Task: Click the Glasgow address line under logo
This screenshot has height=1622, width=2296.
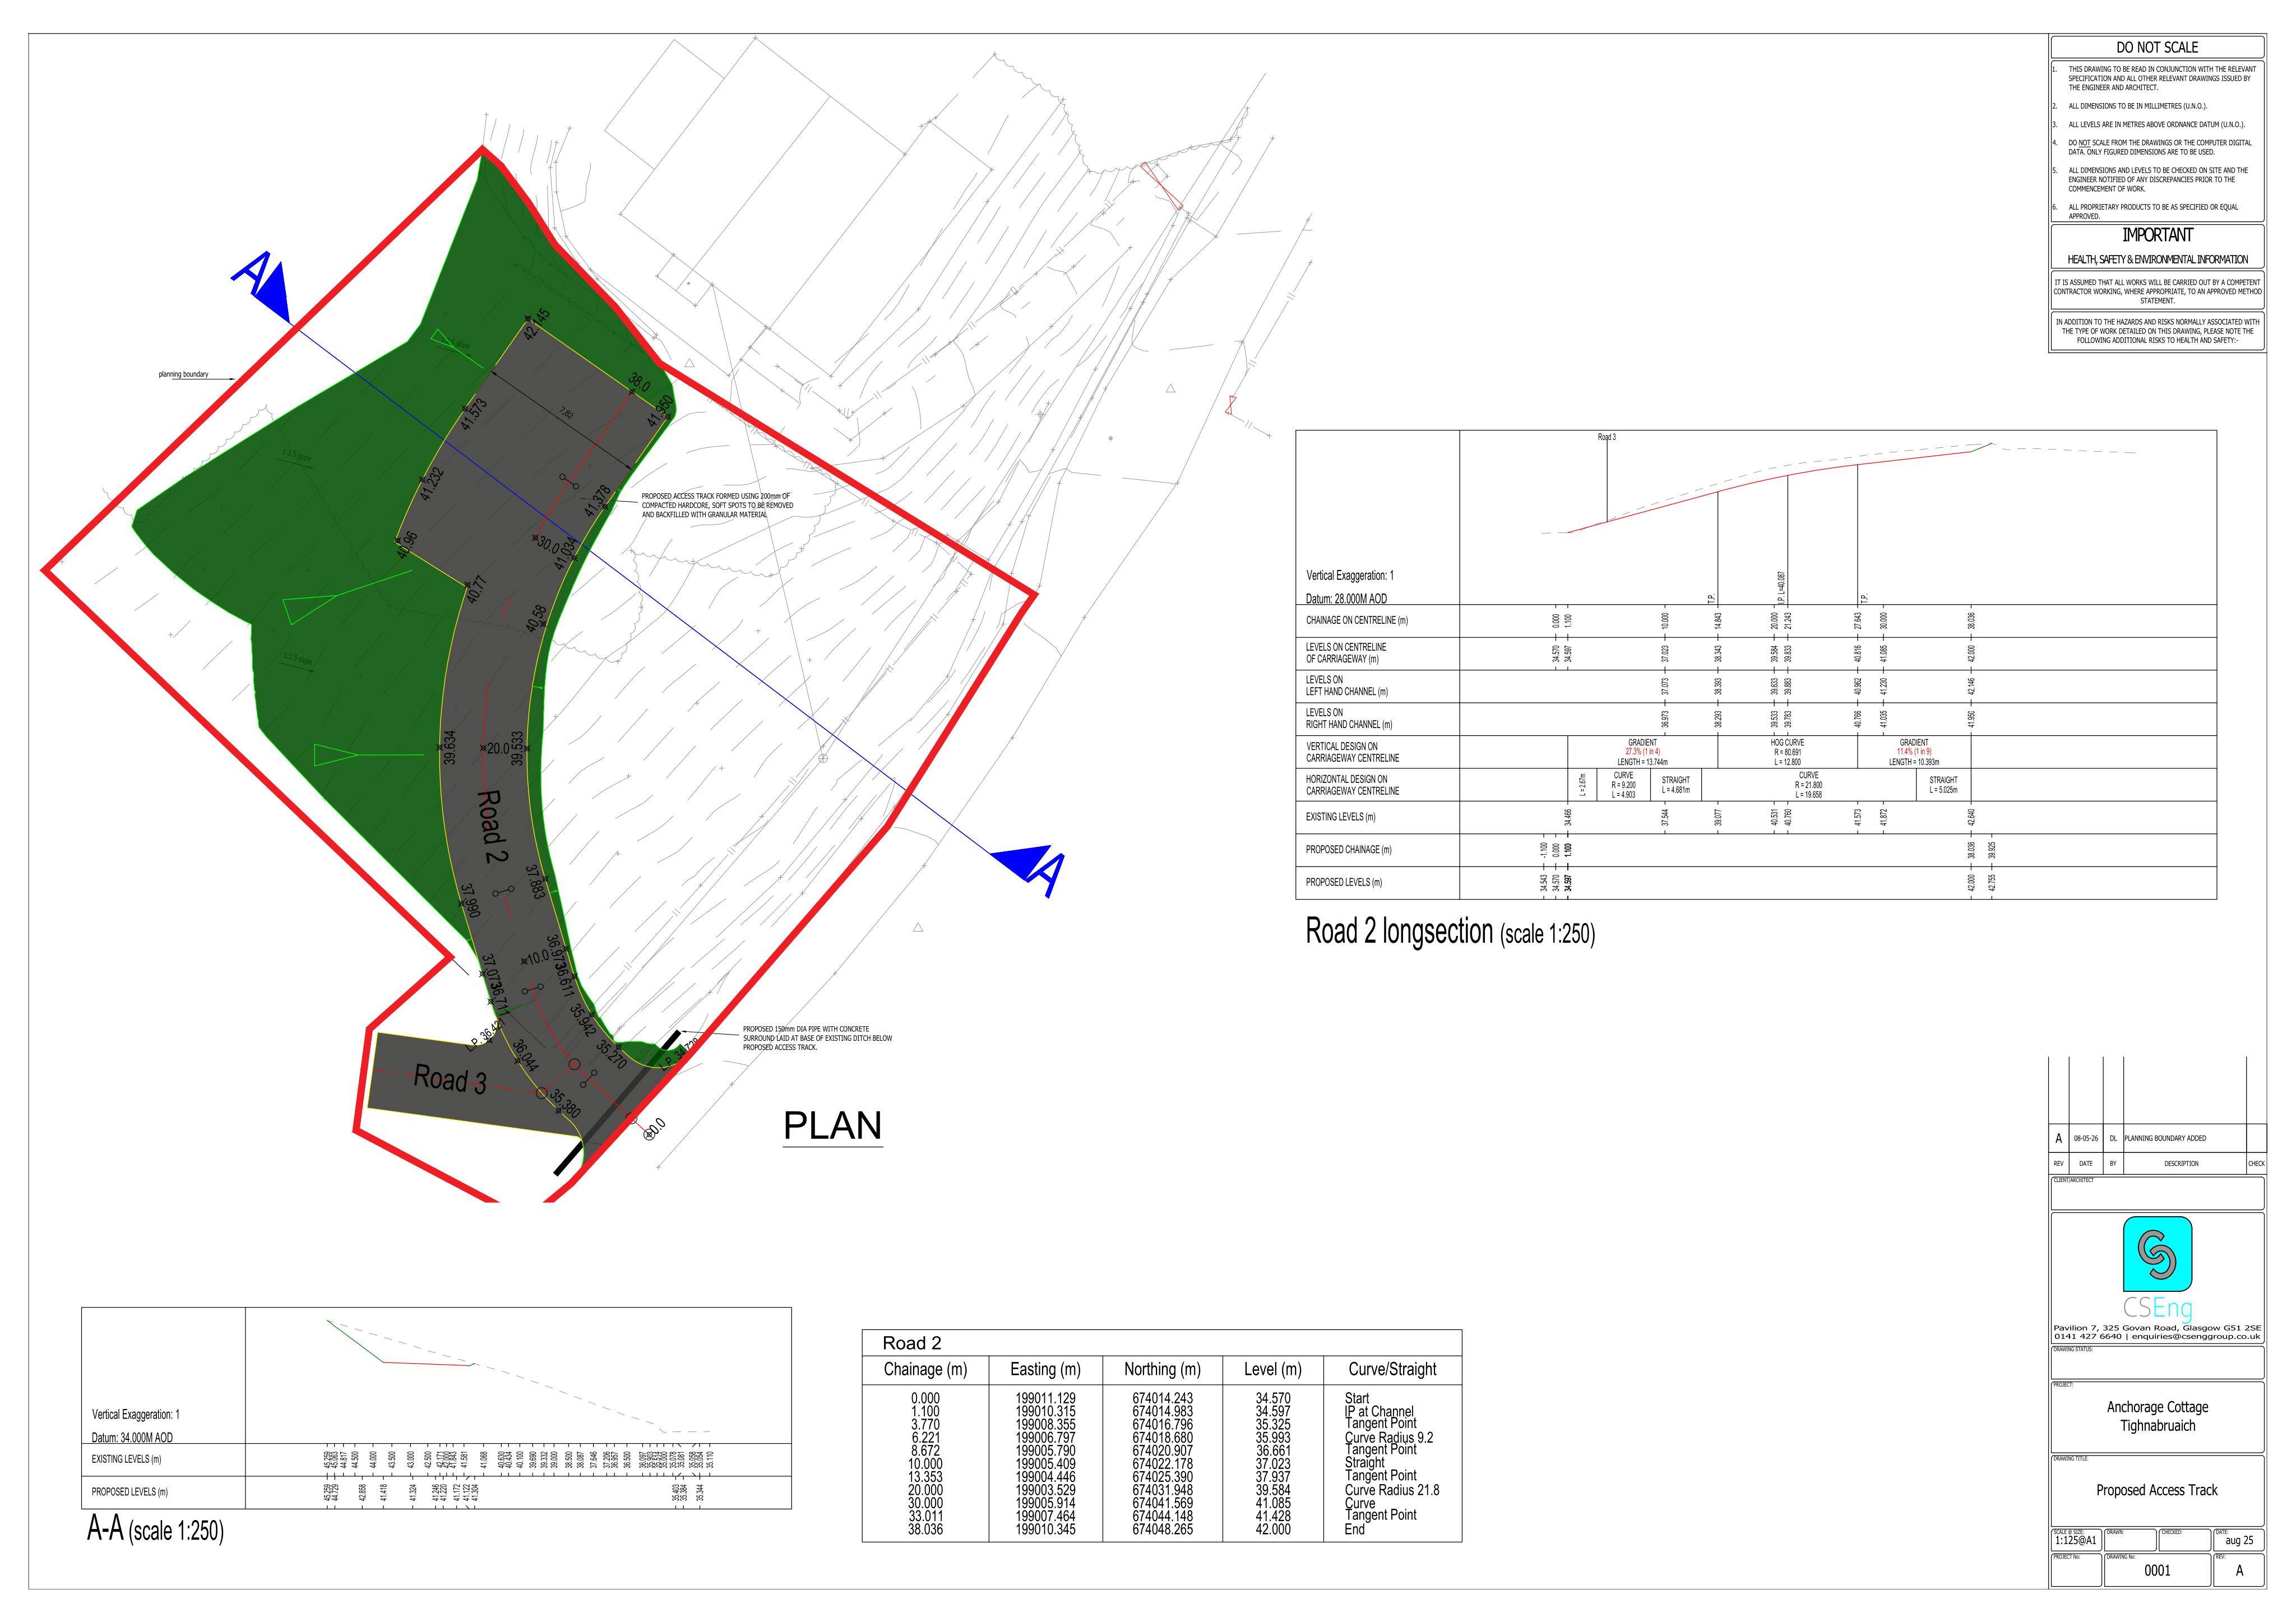Action: [x=2157, y=1328]
